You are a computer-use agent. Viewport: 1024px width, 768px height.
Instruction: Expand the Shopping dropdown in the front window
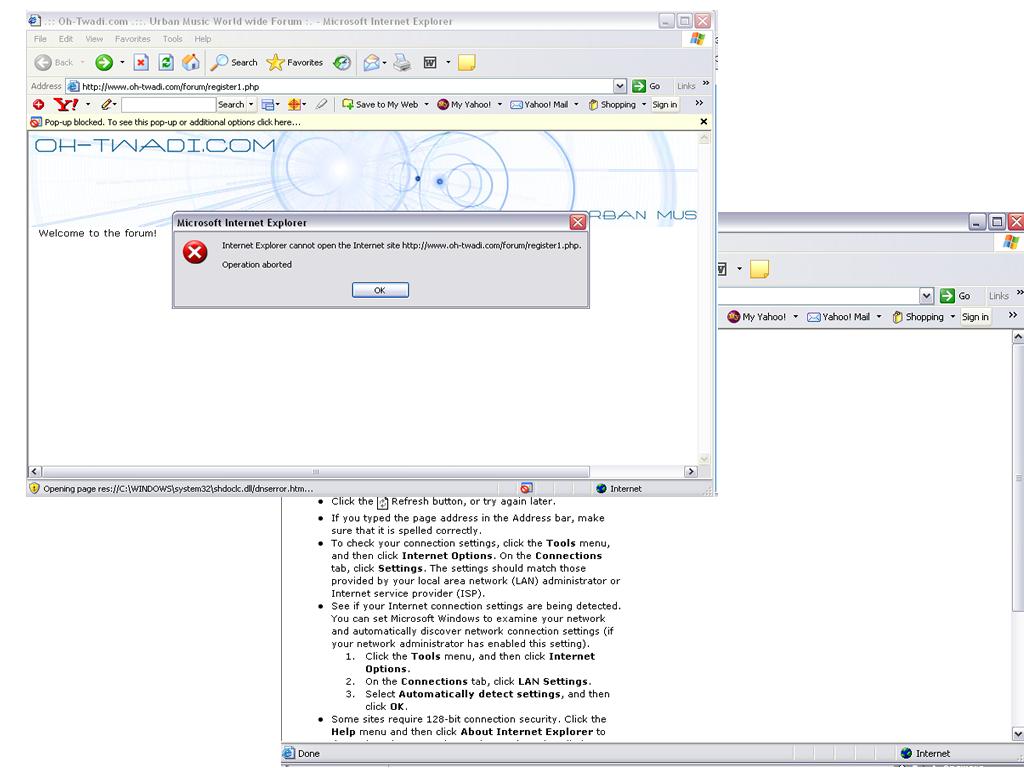644,104
